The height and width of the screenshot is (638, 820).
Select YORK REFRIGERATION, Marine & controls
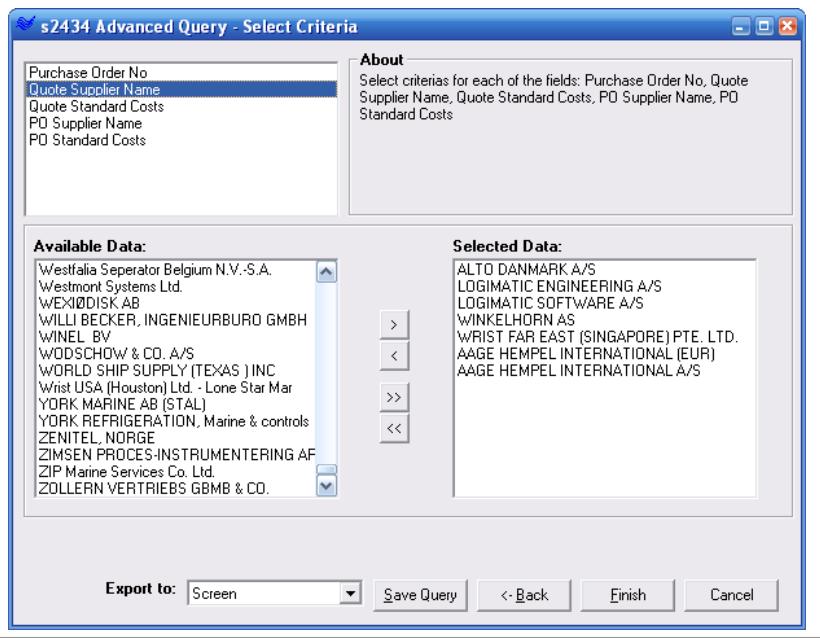pos(176,421)
